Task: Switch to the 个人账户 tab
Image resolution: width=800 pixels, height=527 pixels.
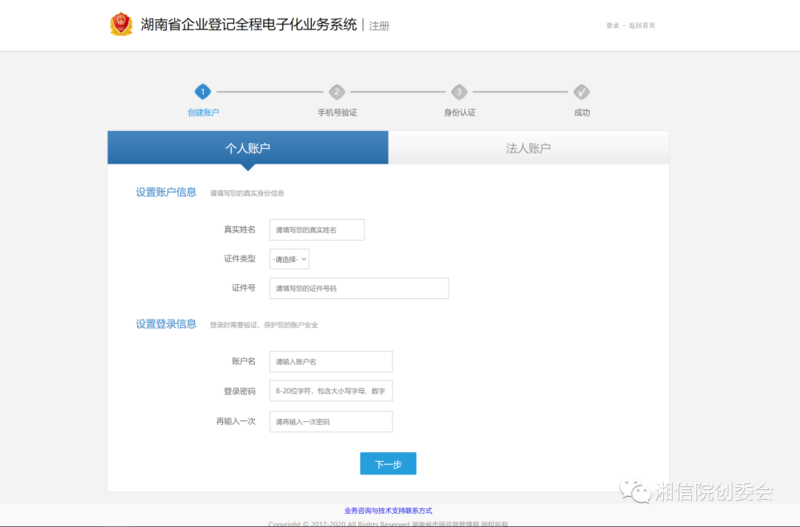Action: click(248, 148)
